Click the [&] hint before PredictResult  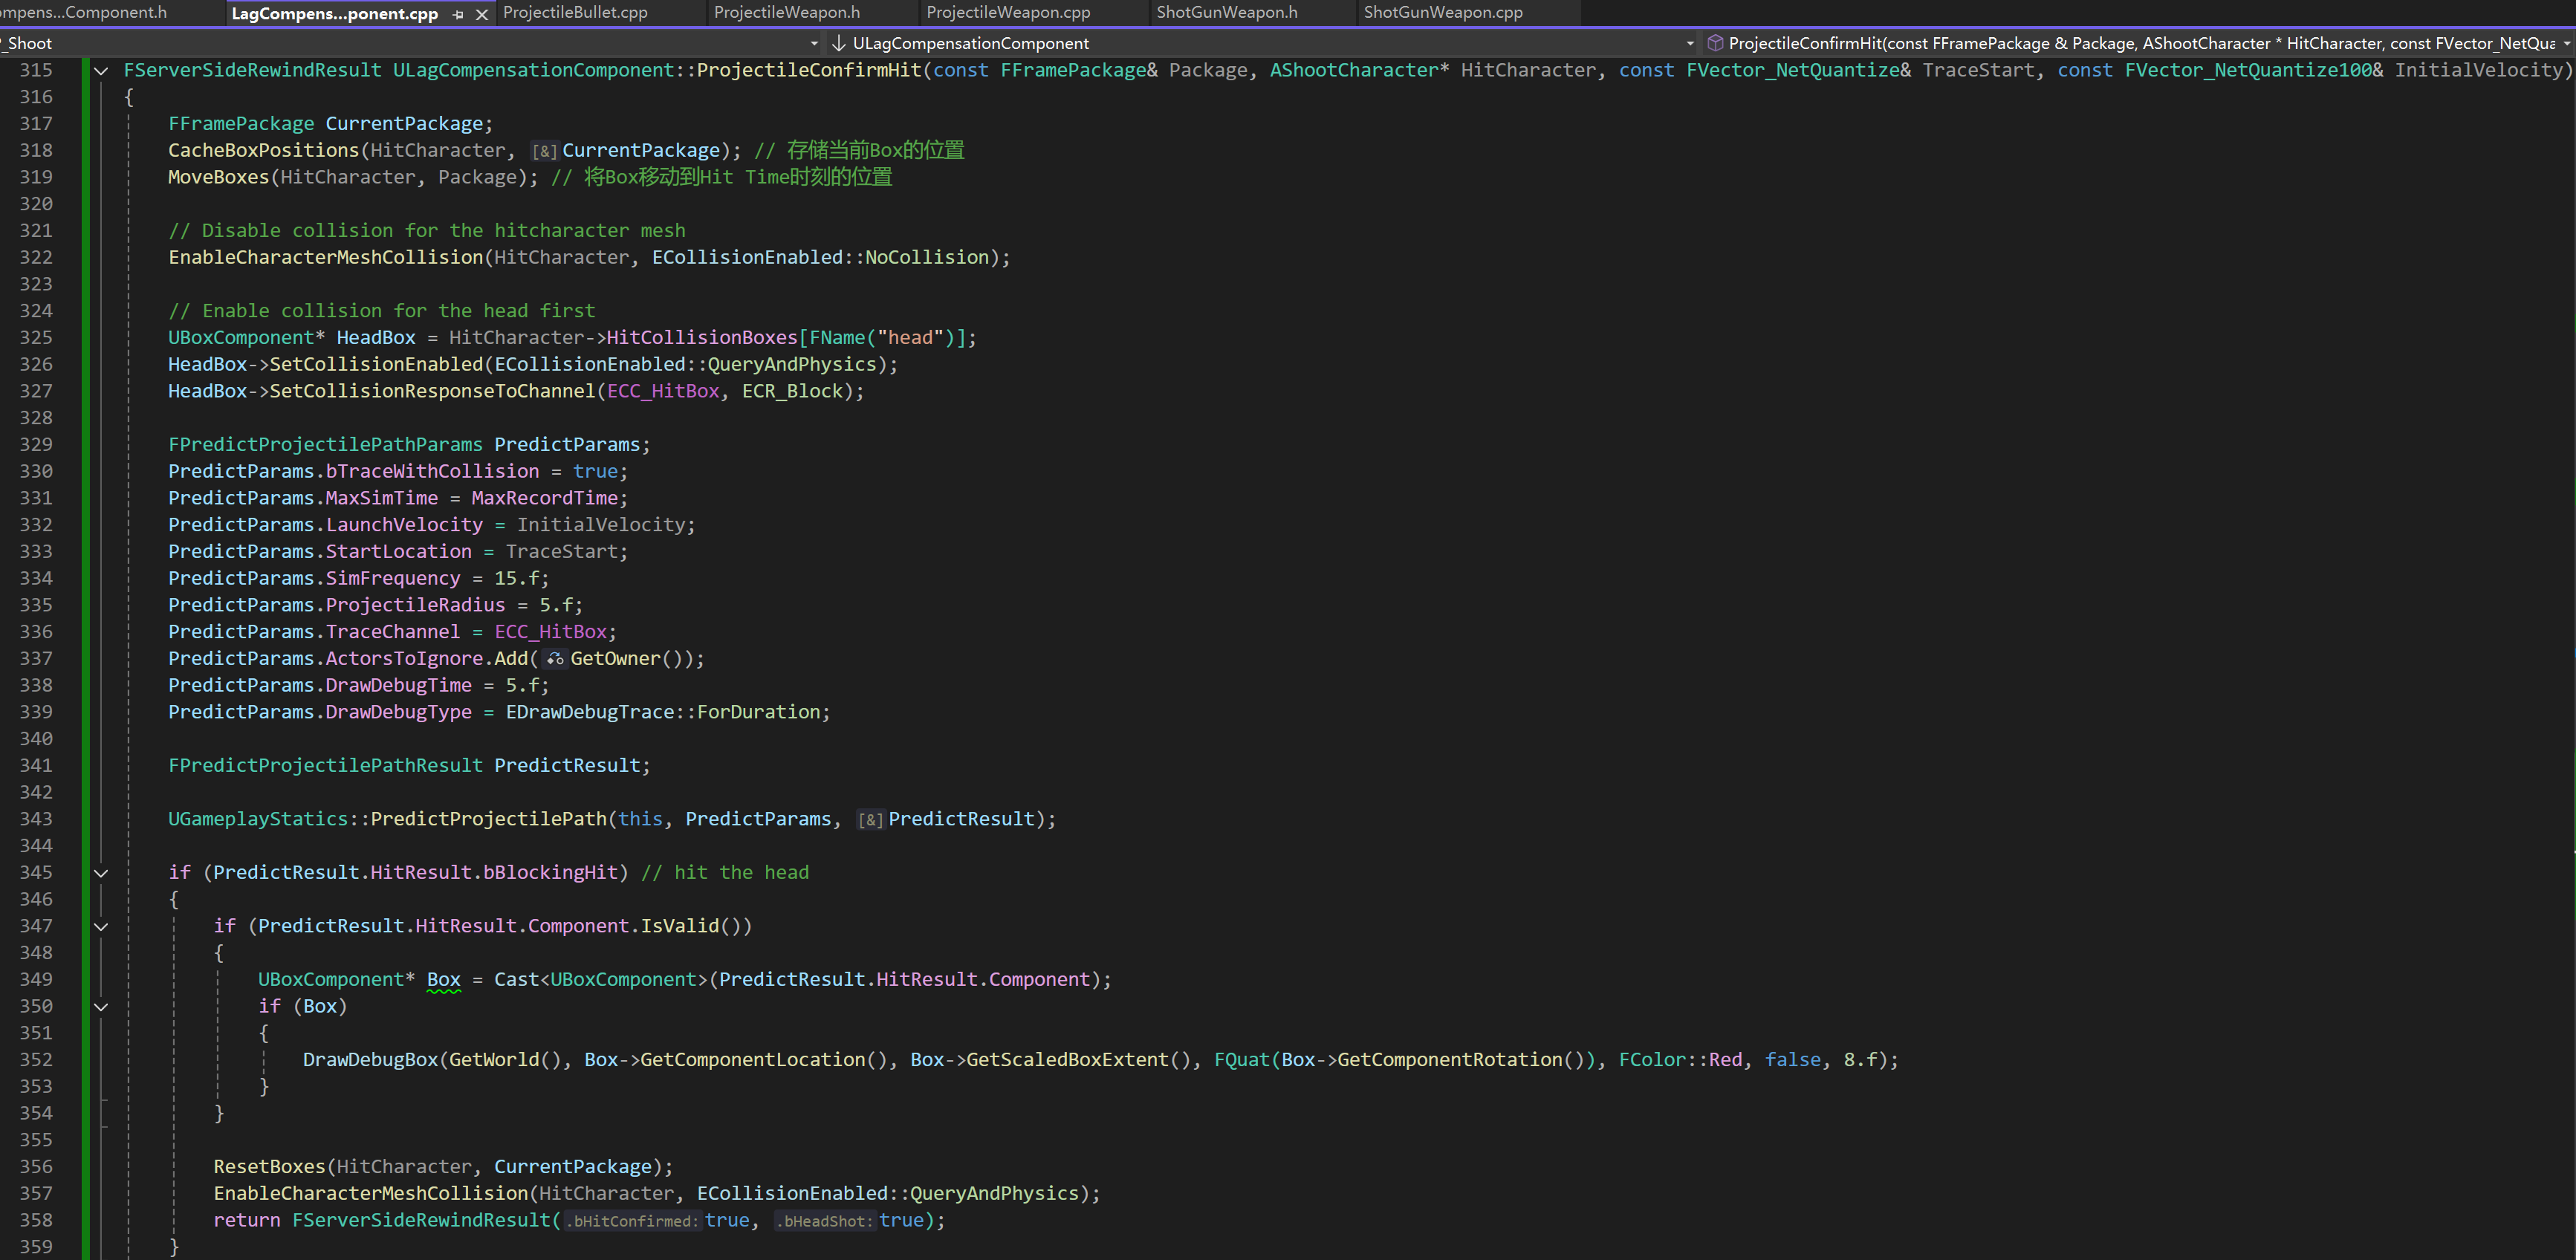coord(870,820)
